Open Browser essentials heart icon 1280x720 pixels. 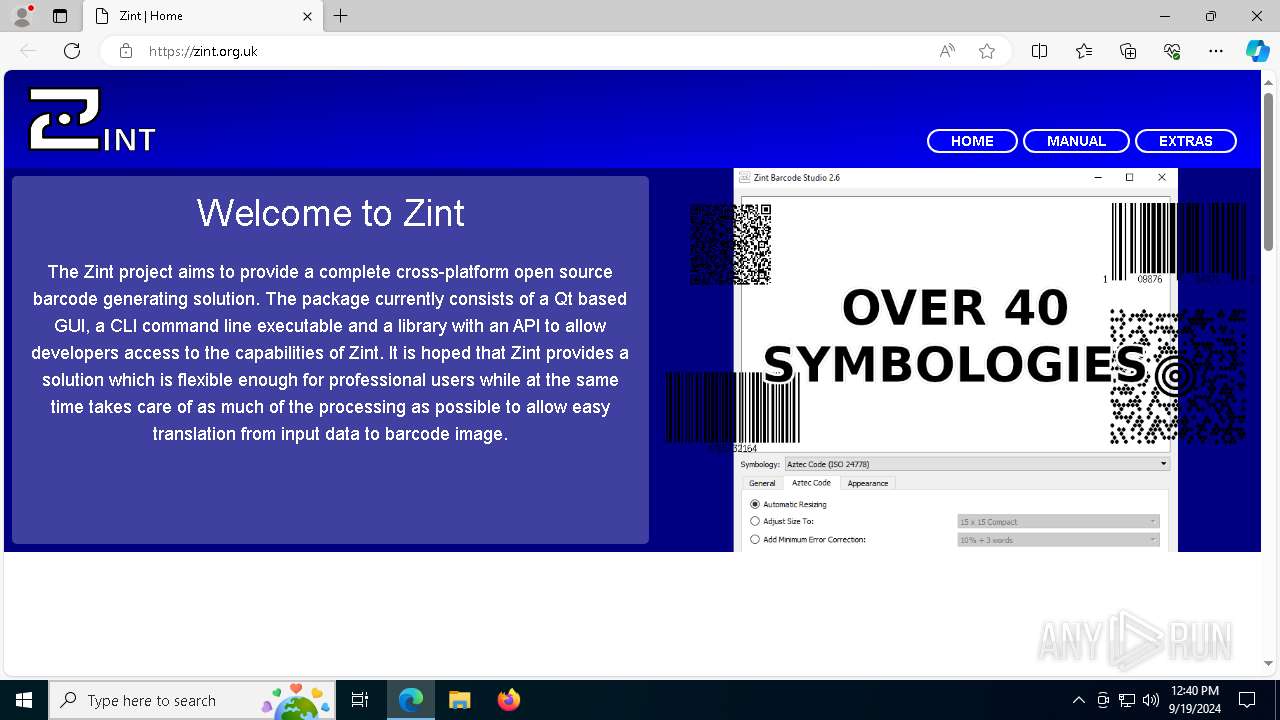tap(1172, 51)
